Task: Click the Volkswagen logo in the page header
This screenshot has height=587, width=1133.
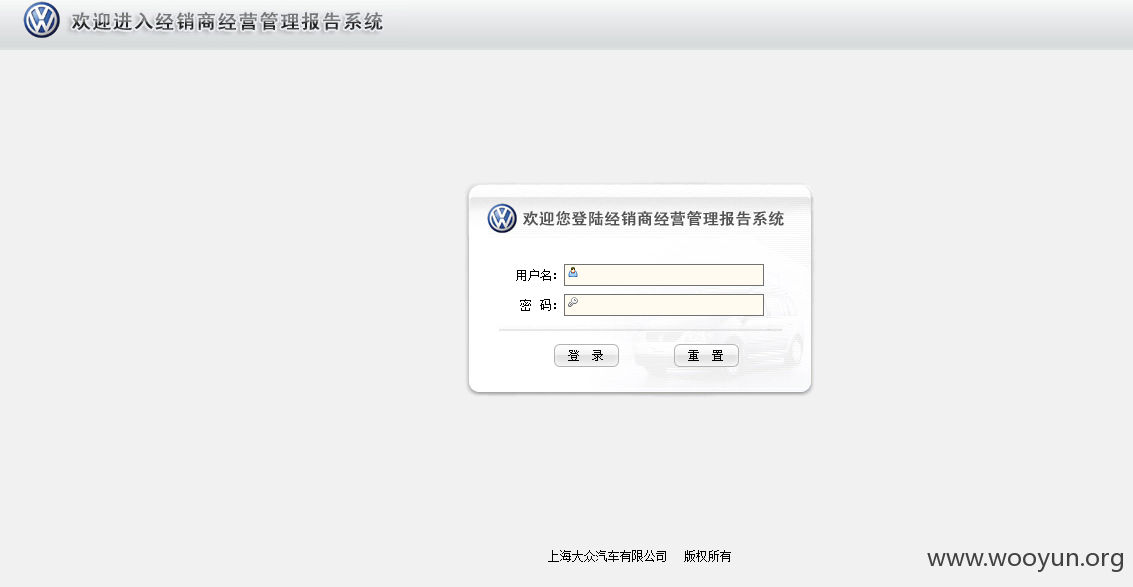Action: [x=42, y=20]
